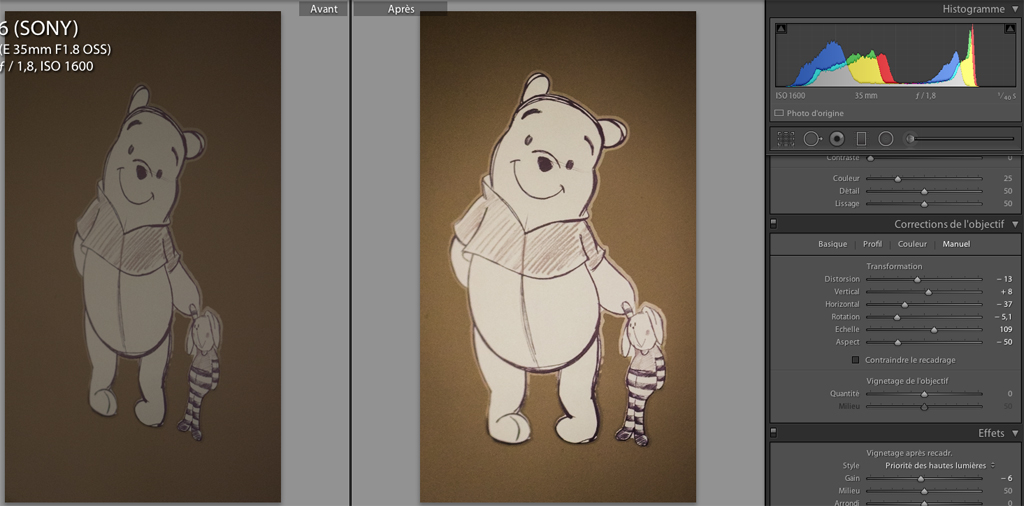The height and width of the screenshot is (506, 1024).
Task: Click the lens vignetting Milieu slider handle
Action: (924, 407)
